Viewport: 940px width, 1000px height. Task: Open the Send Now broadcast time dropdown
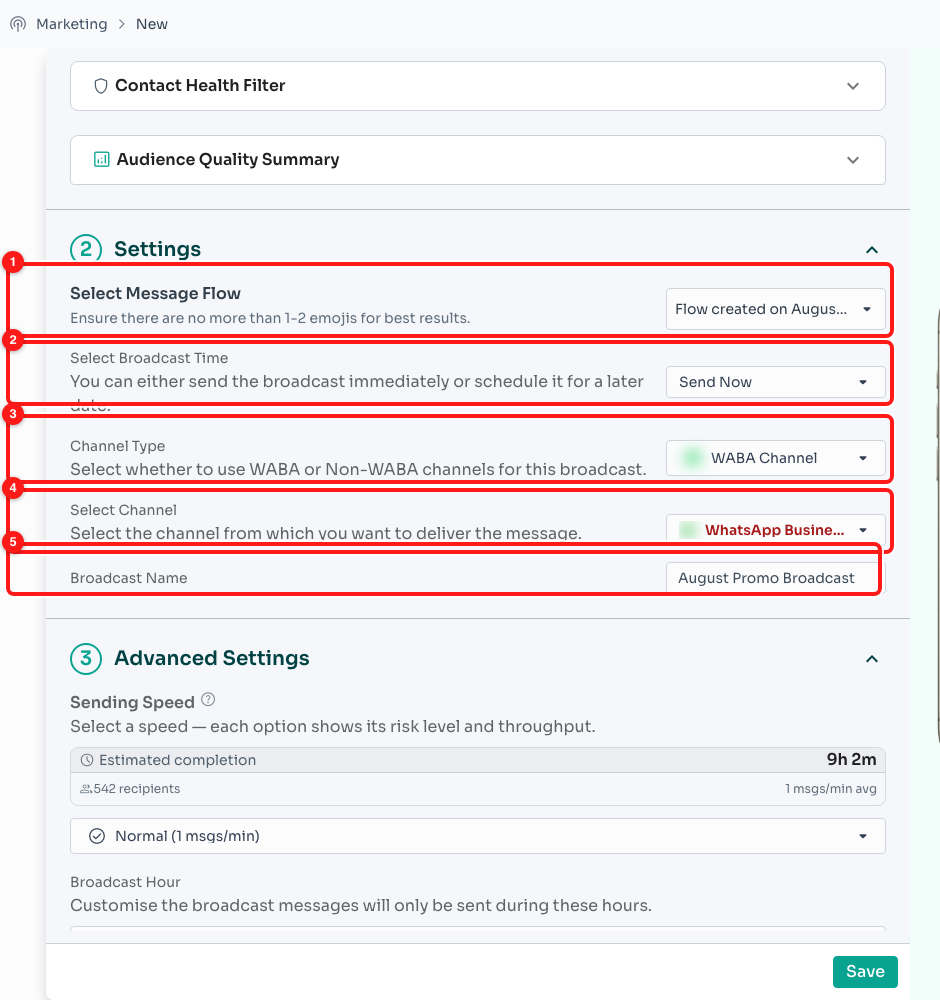775,382
